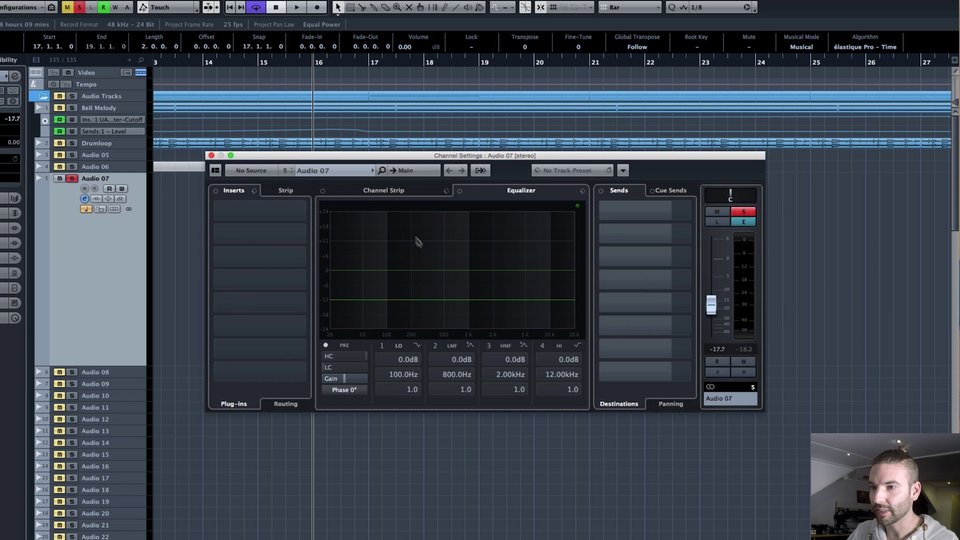Screen dimensions: 960x540
Task: Expand the Bell Melody track
Action: click(x=39, y=108)
